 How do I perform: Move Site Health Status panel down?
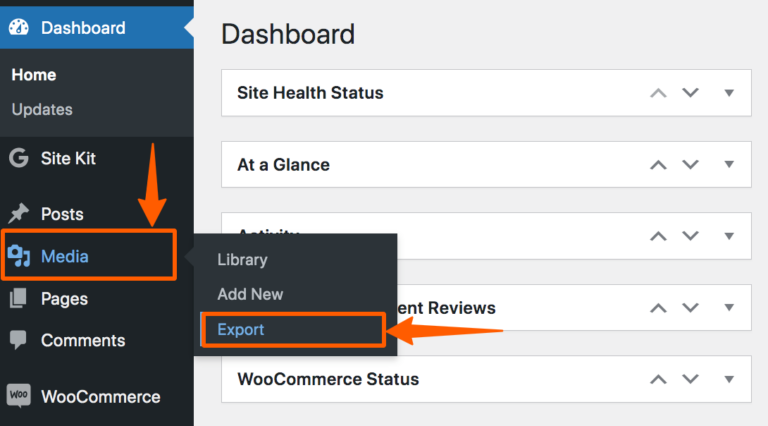(690, 93)
